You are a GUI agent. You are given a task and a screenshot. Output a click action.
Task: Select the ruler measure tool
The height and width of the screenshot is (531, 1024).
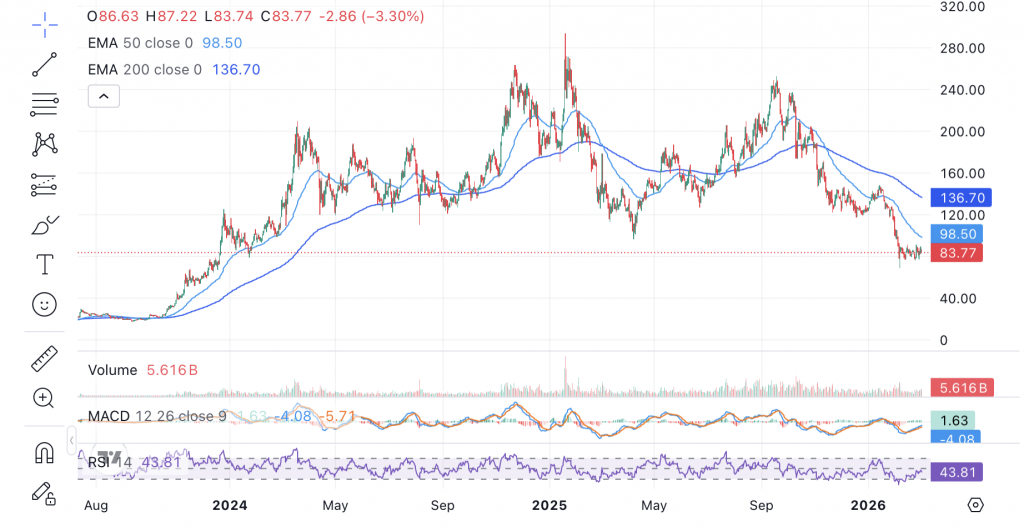pyautogui.click(x=44, y=357)
